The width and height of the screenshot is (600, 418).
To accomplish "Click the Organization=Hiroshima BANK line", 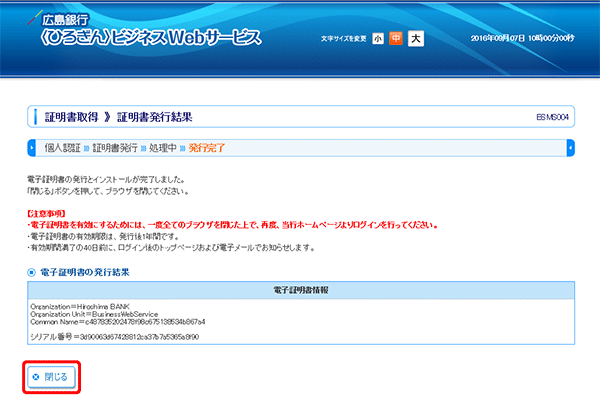I will click(x=80, y=307).
